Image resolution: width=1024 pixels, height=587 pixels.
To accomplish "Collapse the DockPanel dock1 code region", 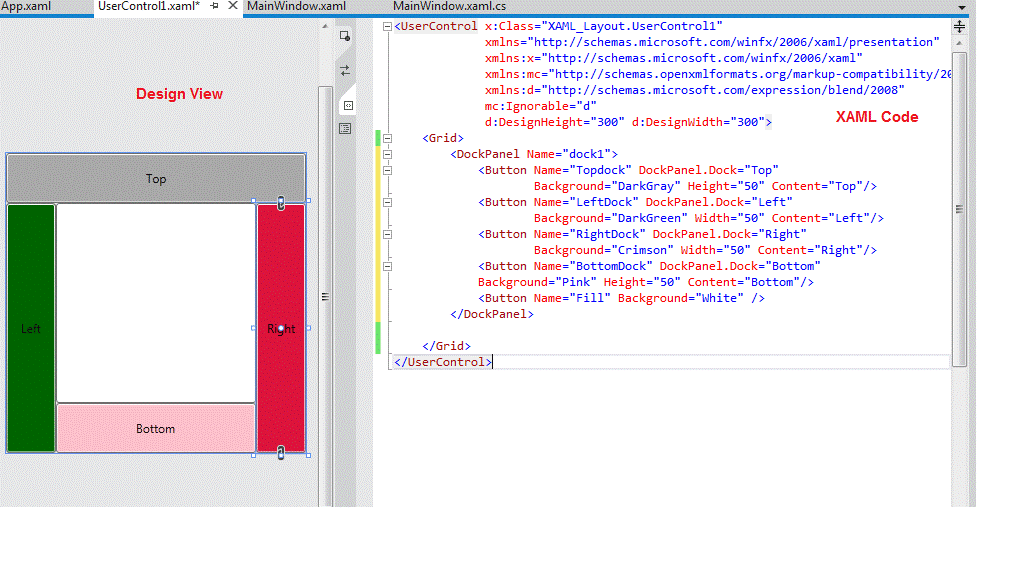I will [x=387, y=154].
